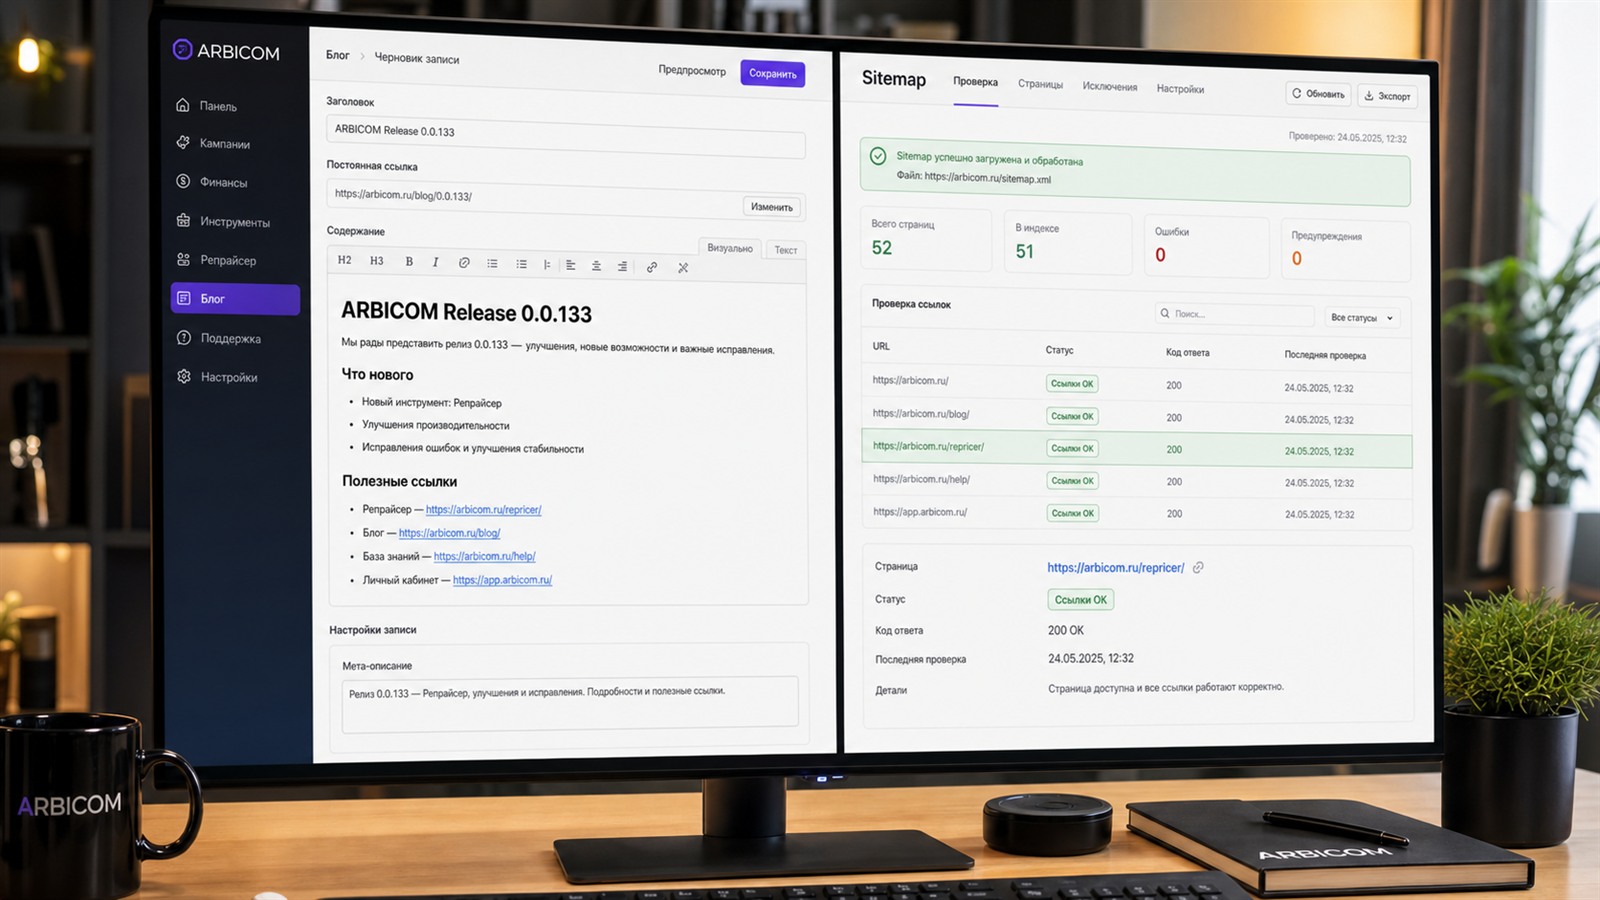Go to Блог breadcrumb link
The image size is (1600, 900).
pos(338,55)
